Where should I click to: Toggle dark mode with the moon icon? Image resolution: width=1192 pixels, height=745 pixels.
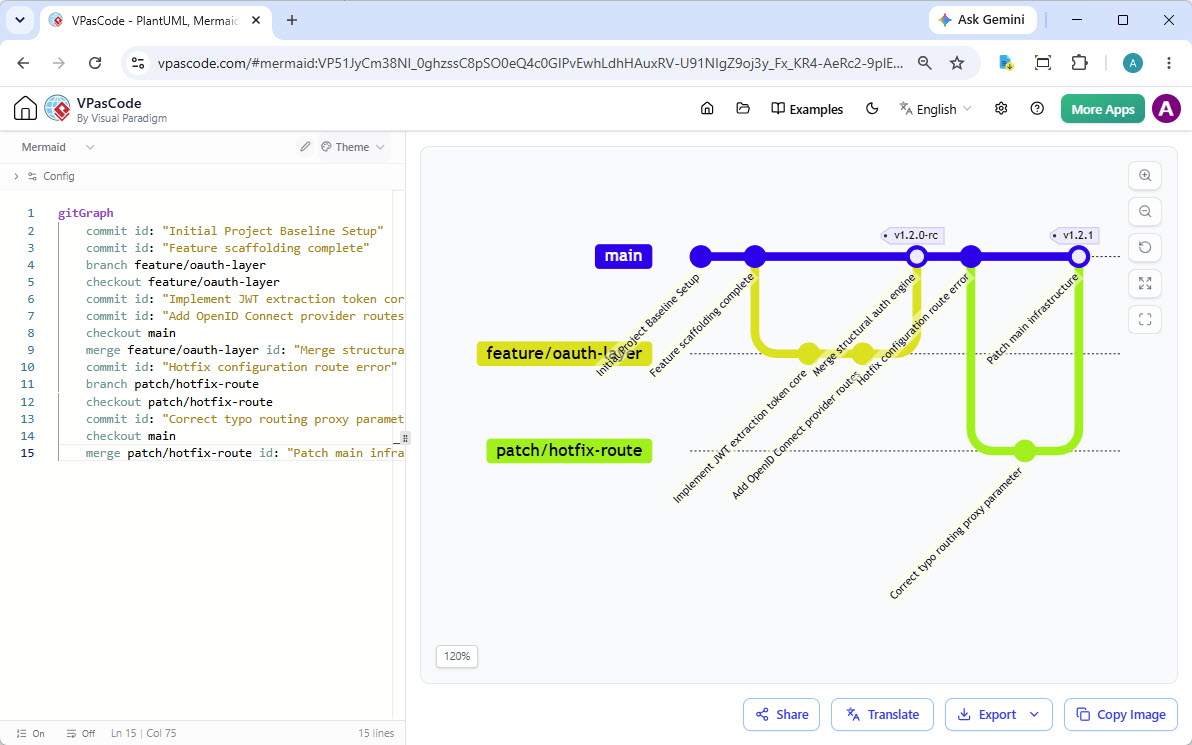872,109
